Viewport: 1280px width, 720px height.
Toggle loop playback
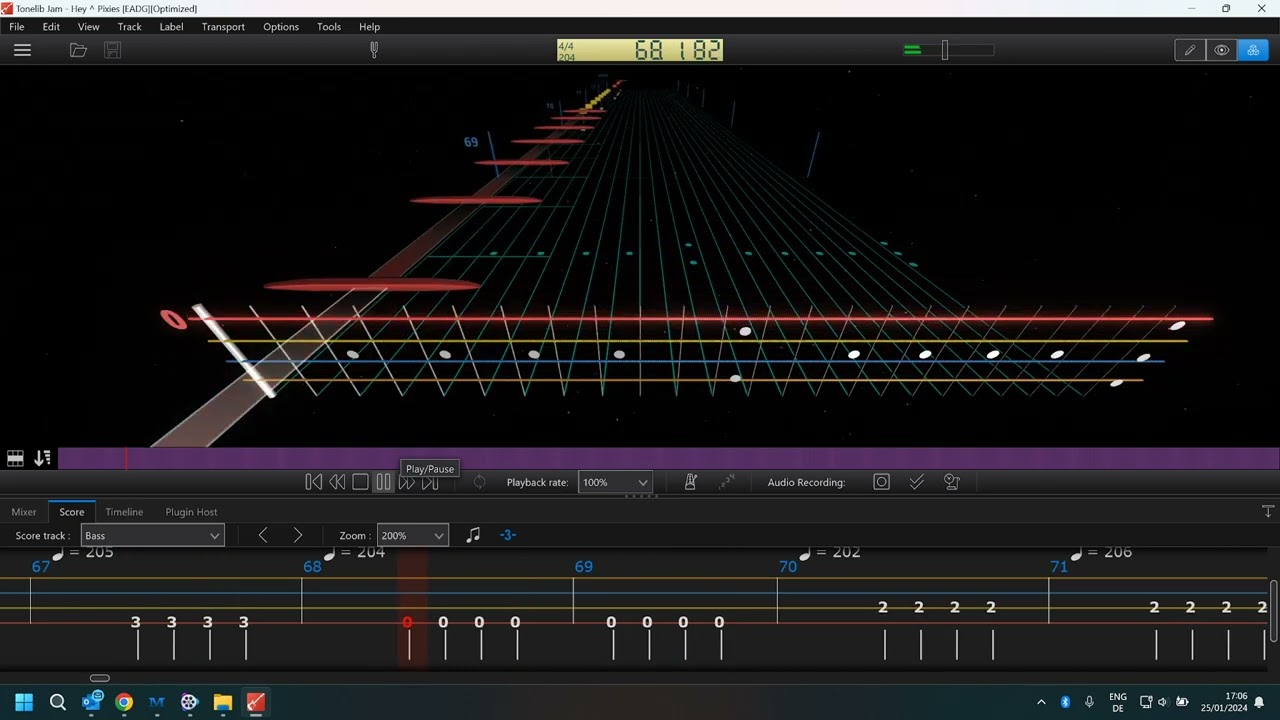[x=479, y=482]
